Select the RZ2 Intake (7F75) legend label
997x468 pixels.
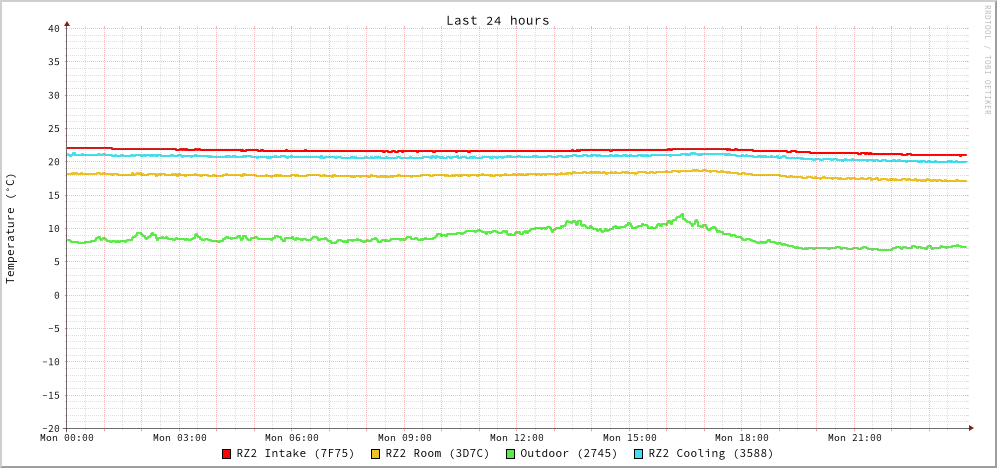(x=295, y=454)
